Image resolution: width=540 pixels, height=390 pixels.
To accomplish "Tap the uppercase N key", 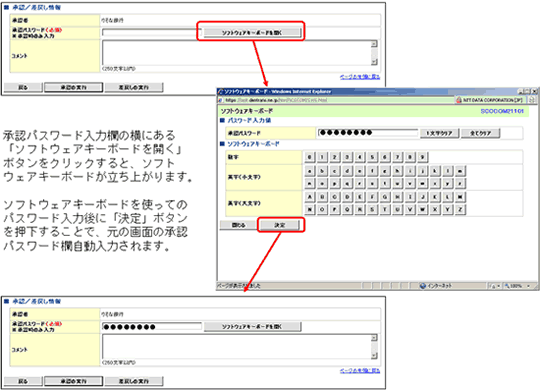I will (x=310, y=209).
